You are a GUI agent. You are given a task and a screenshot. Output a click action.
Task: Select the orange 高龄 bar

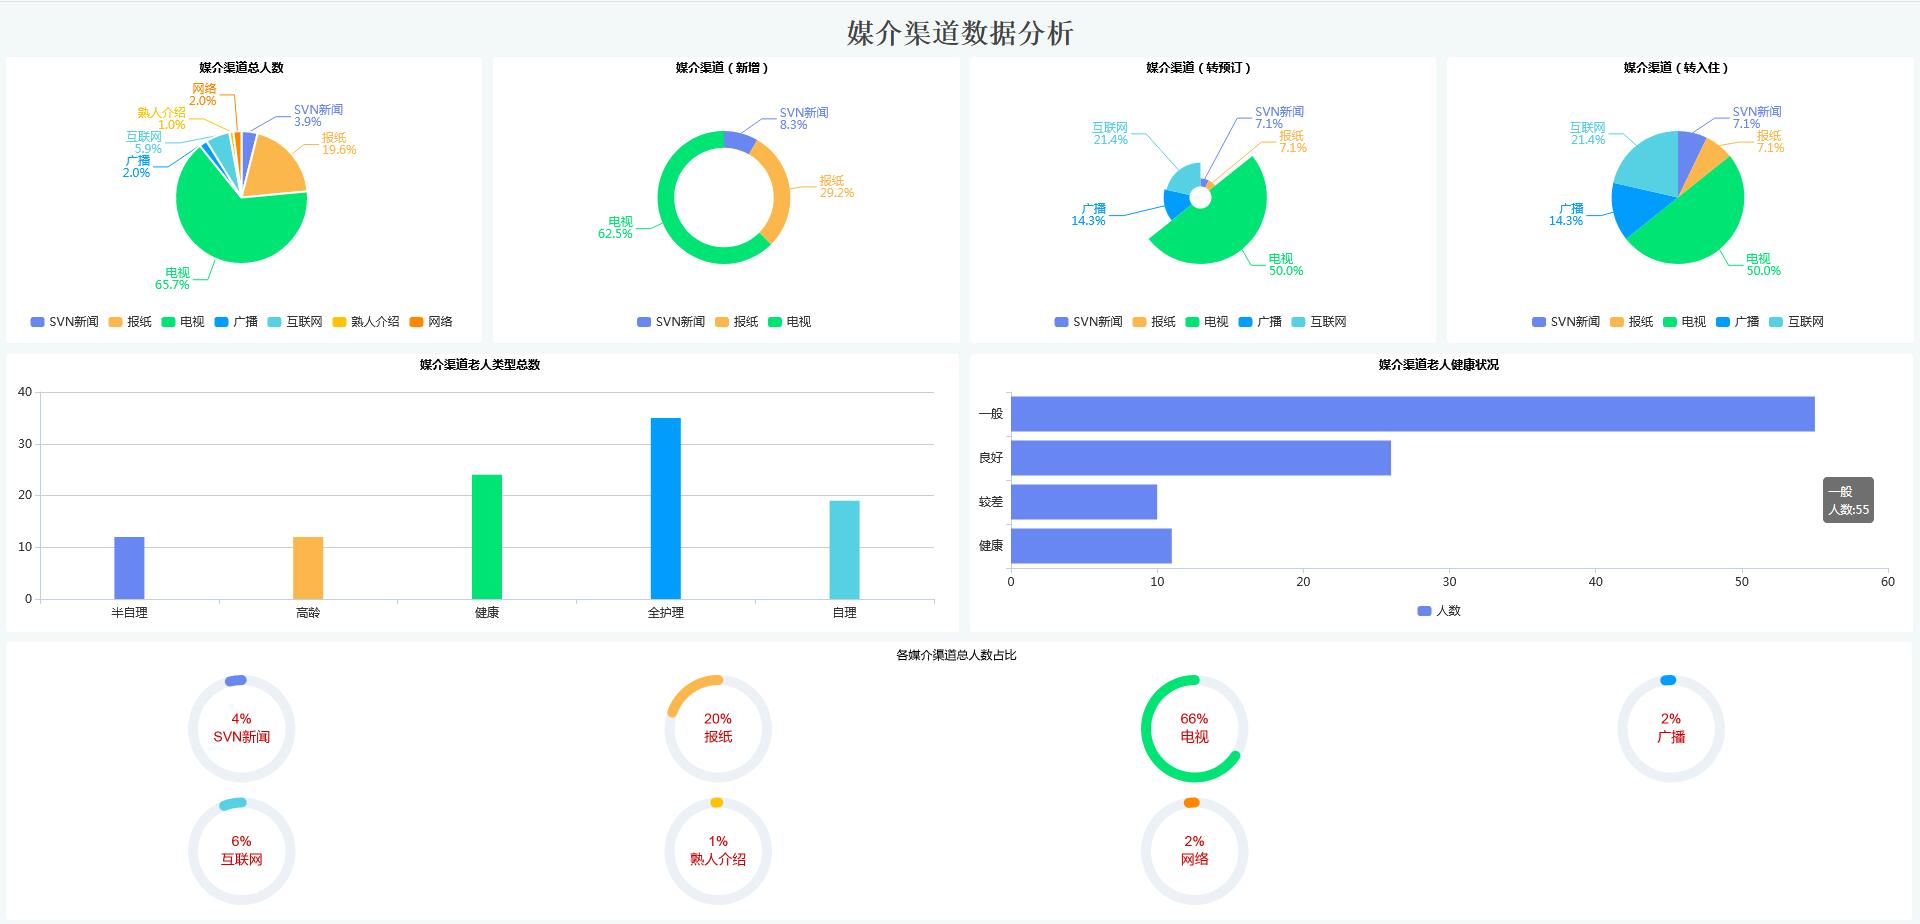pos(308,568)
